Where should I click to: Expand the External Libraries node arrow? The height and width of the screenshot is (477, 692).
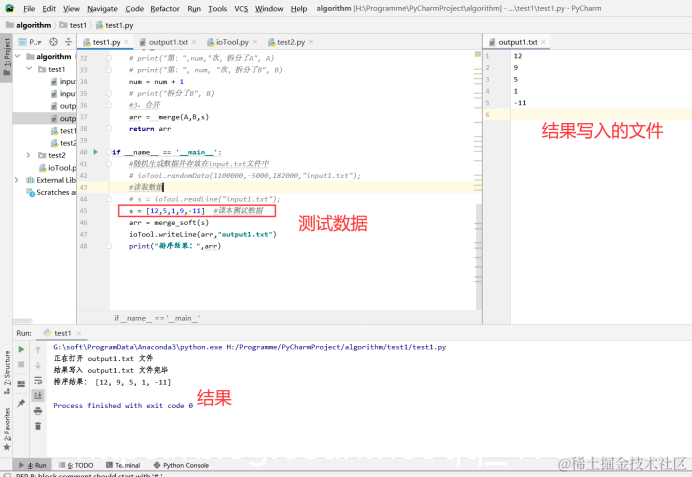pos(17,180)
